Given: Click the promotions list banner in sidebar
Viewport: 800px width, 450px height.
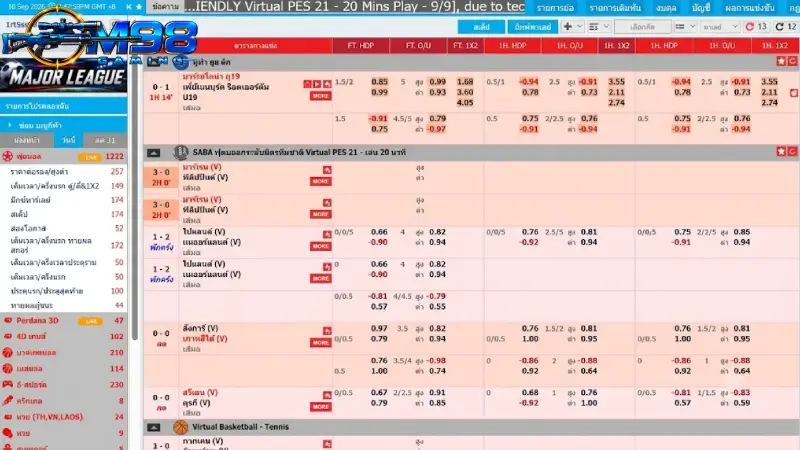Looking at the screenshot, I should point(64,106).
